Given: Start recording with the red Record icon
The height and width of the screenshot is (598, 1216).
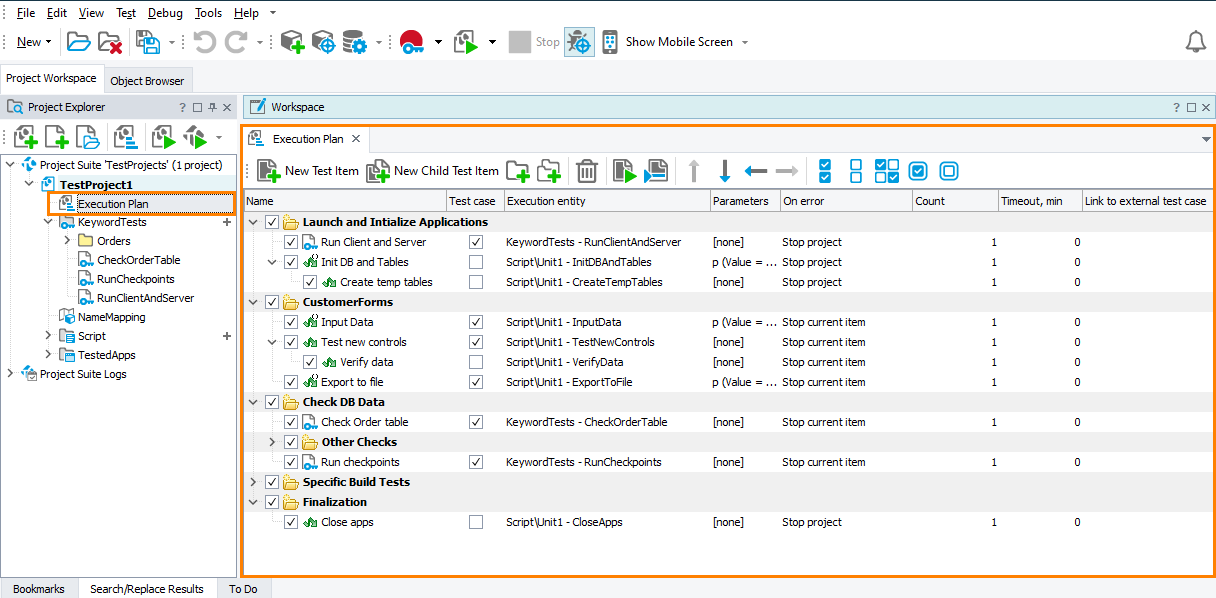Looking at the screenshot, I should coord(410,41).
